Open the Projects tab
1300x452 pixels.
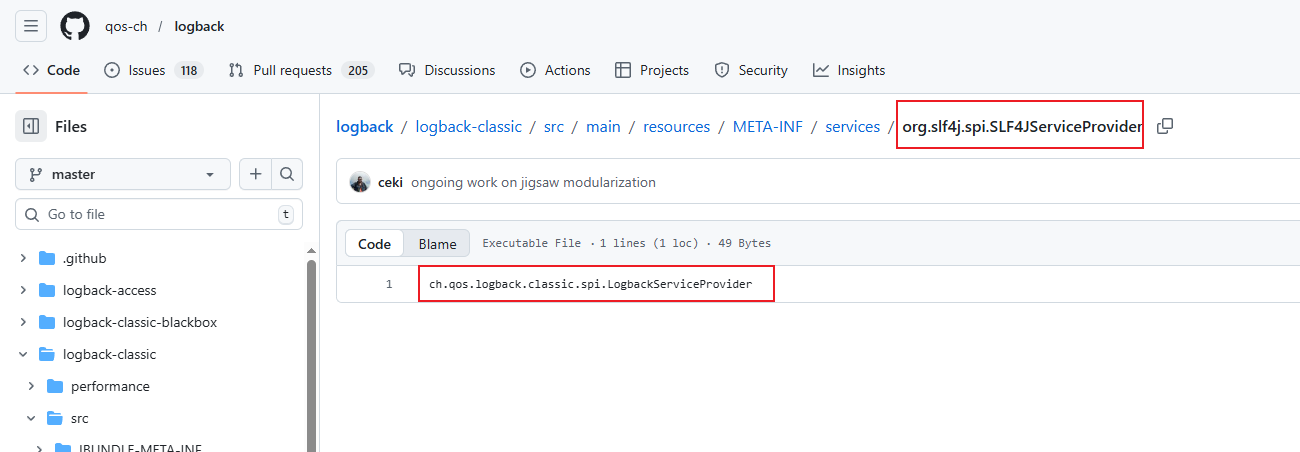click(652, 70)
